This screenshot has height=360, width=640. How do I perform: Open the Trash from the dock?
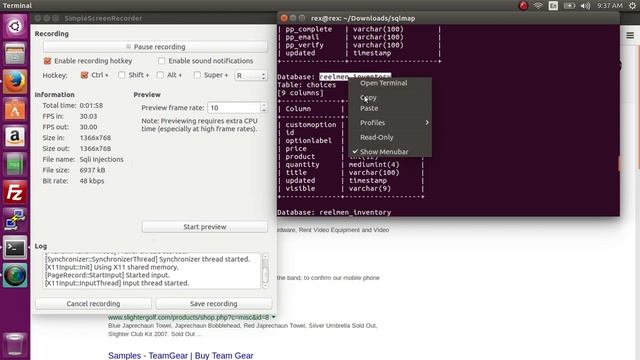point(15,344)
